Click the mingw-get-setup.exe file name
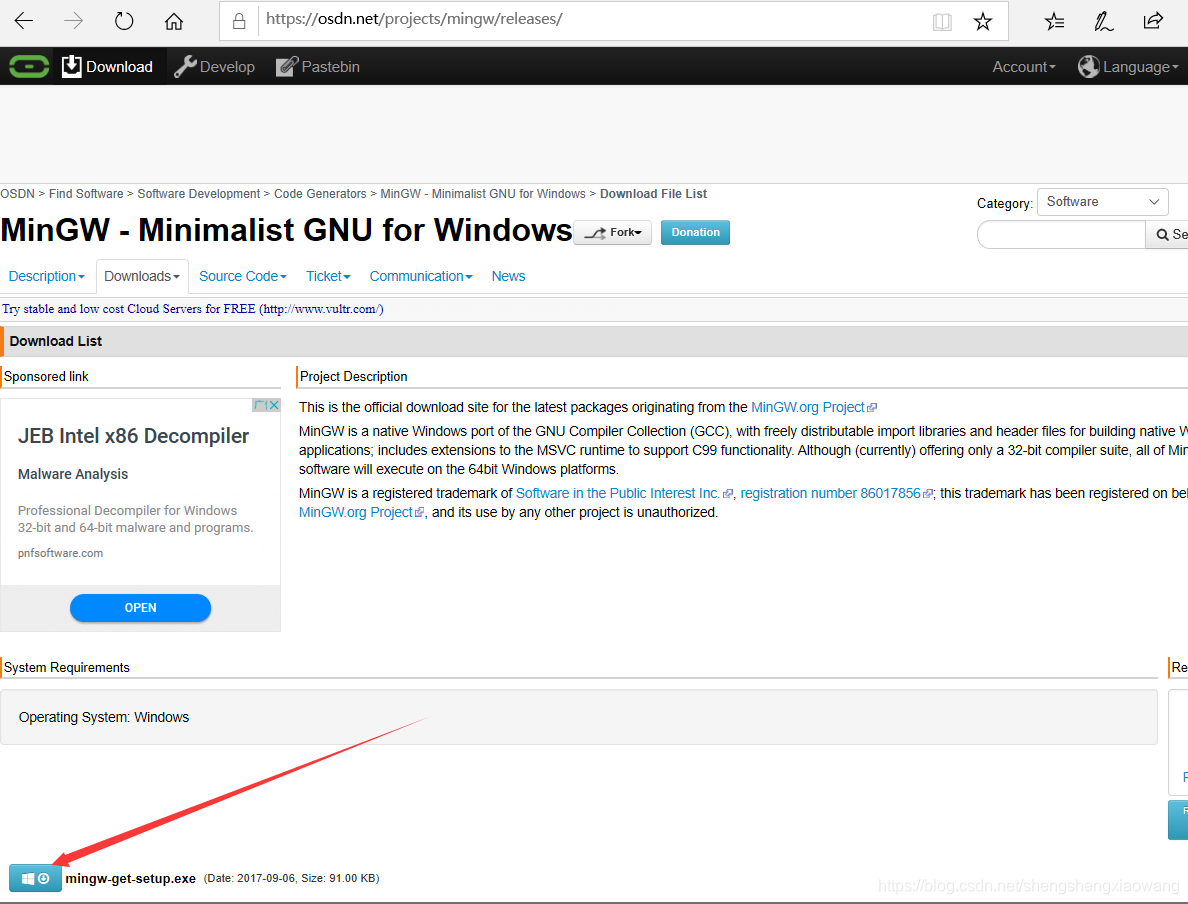 tap(130, 879)
